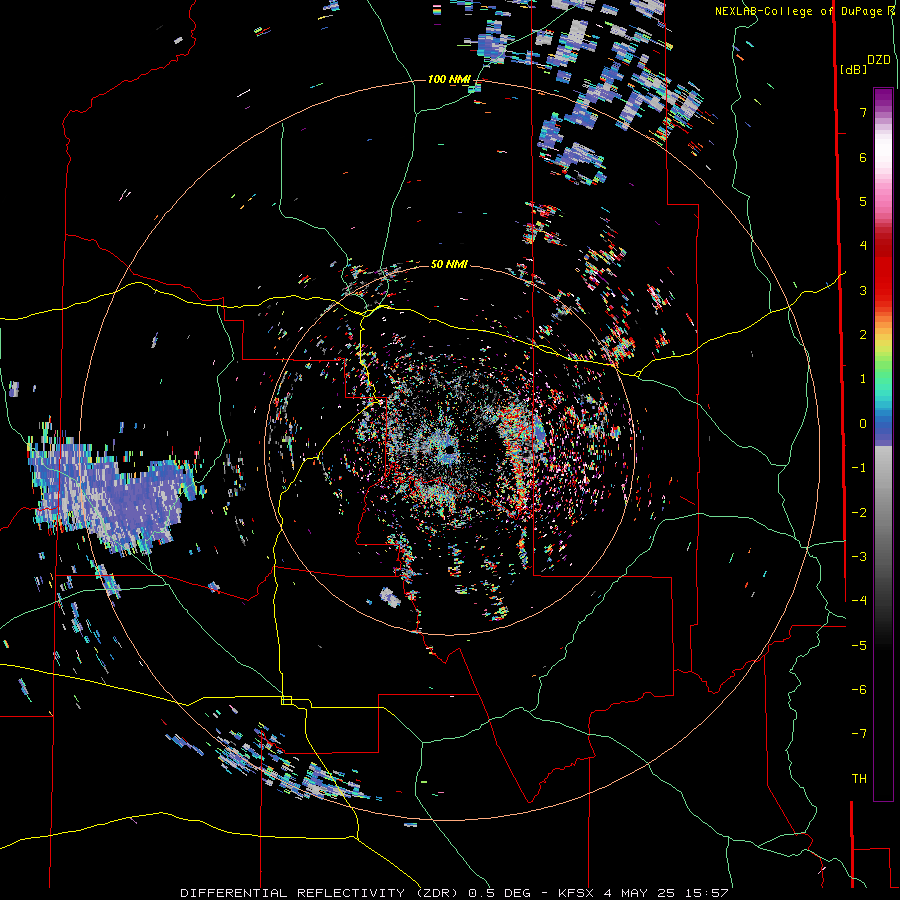This screenshot has width=900, height=900.
Task: Click the ZDR color scale bar
Action: pos(883,444)
